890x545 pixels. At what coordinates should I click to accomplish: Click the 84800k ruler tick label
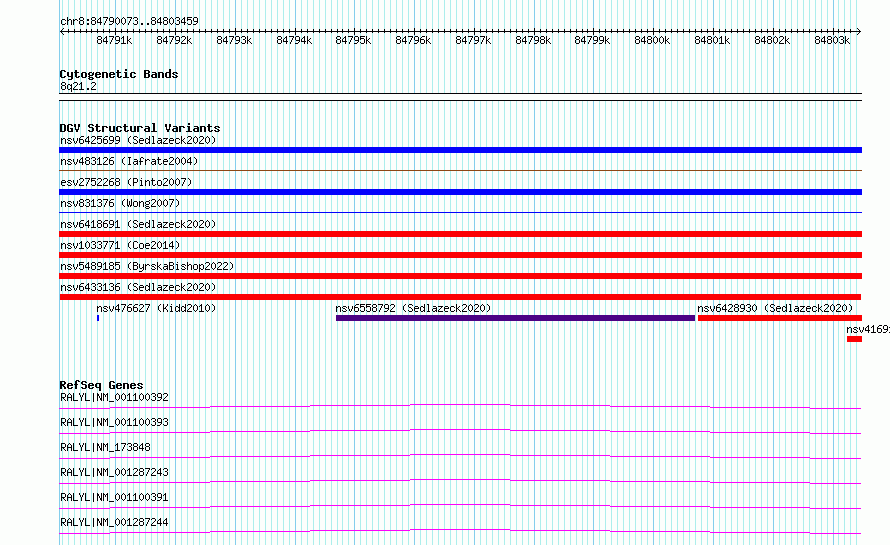(652, 40)
